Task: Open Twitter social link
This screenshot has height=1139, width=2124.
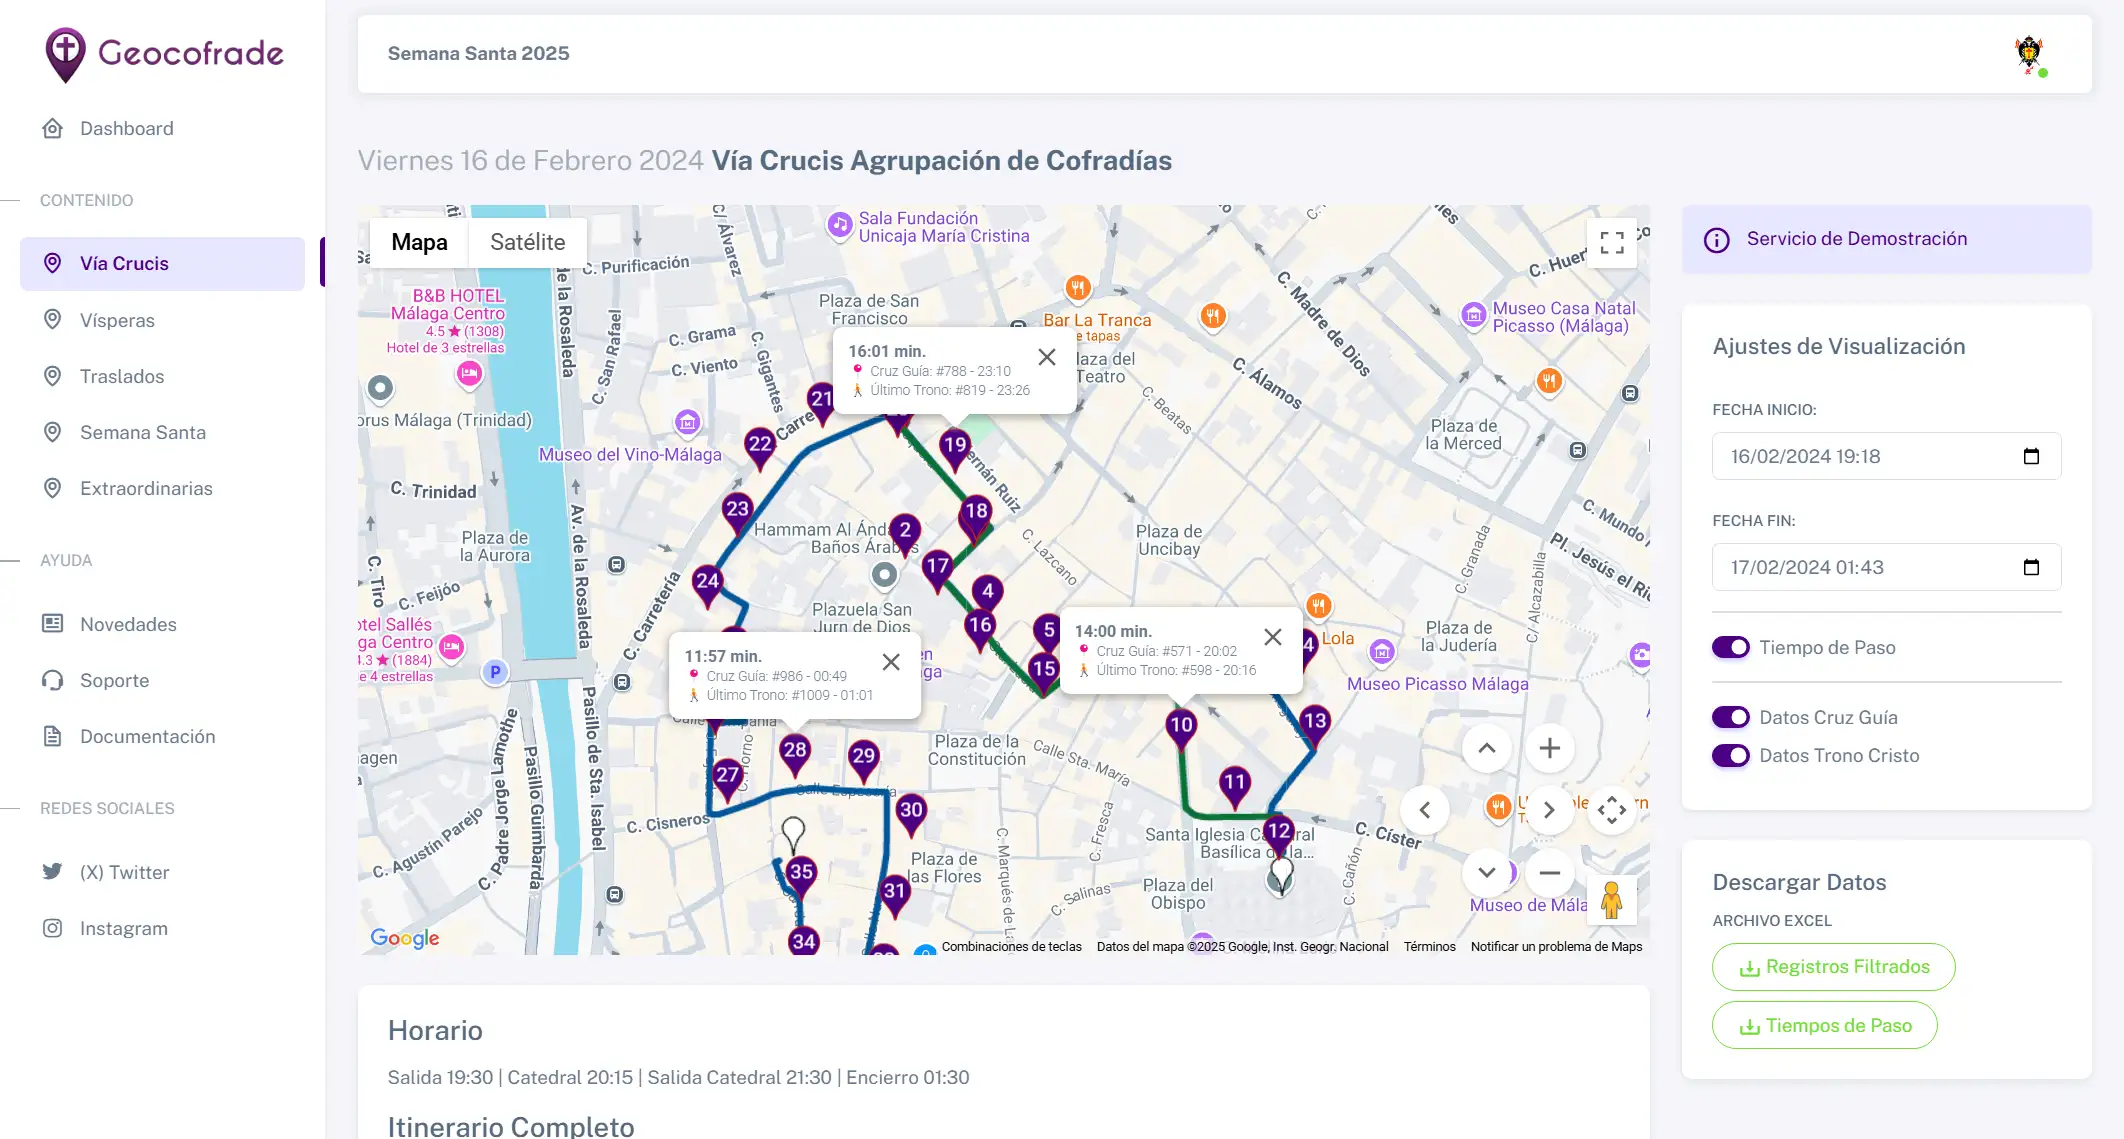Action: point(124,872)
